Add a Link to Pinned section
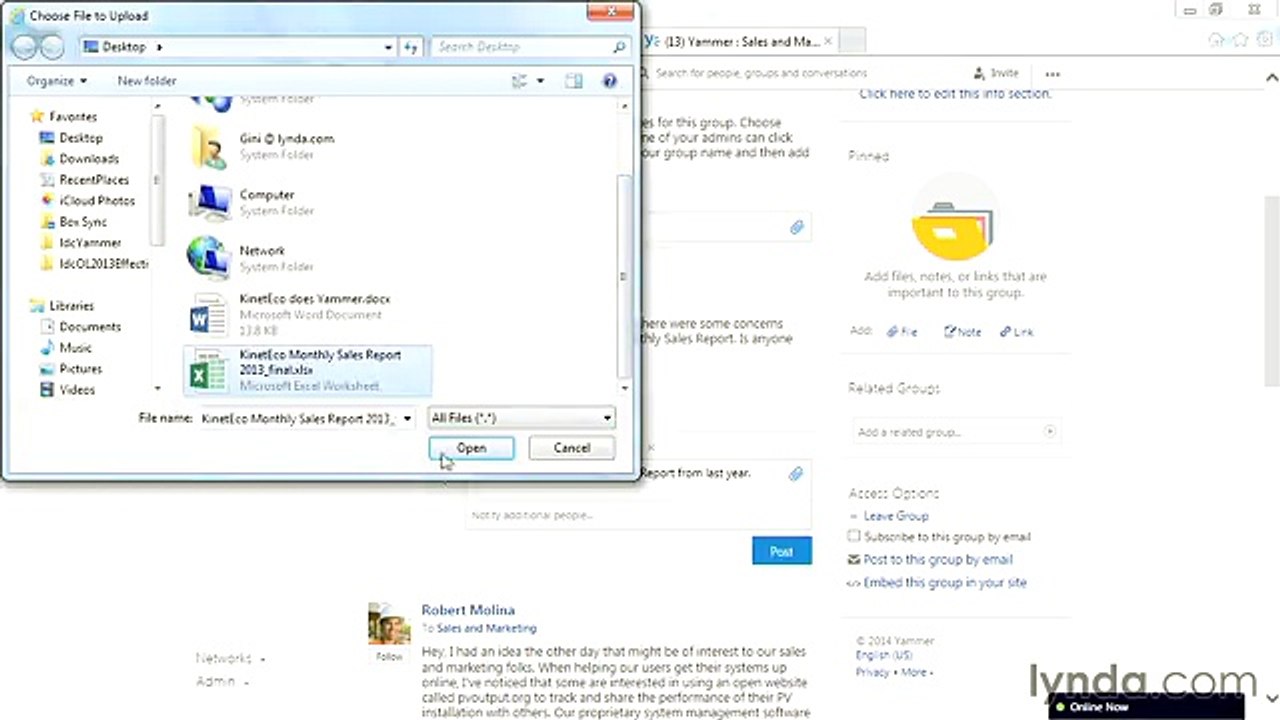The width and height of the screenshot is (1280, 720). (x=1016, y=332)
